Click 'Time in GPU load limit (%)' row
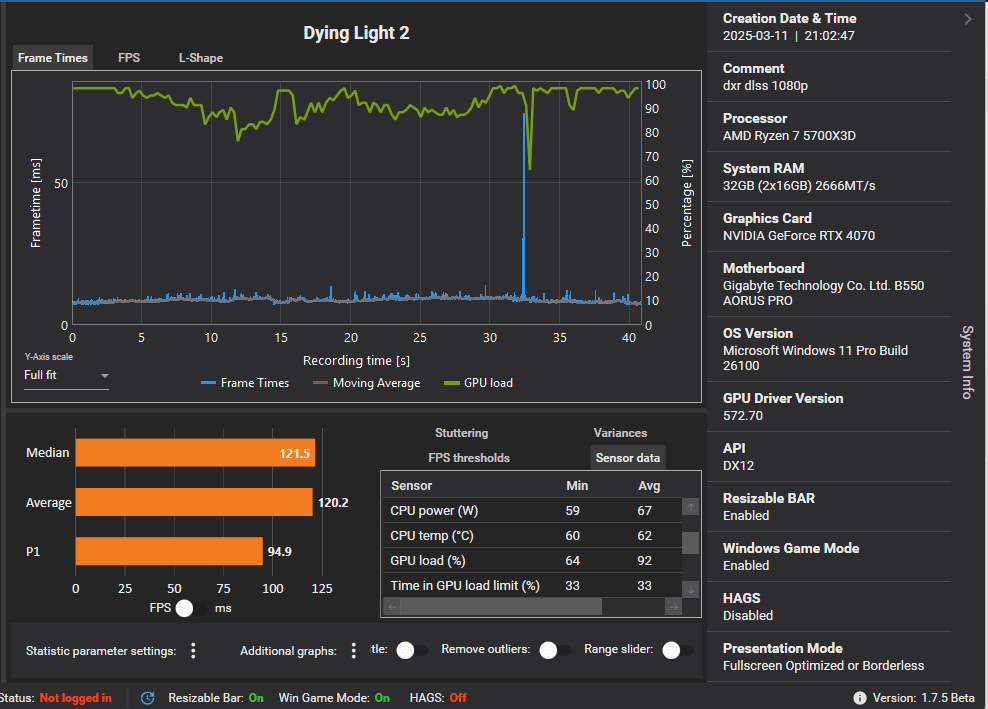This screenshot has width=988, height=709. [x=532, y=585]
